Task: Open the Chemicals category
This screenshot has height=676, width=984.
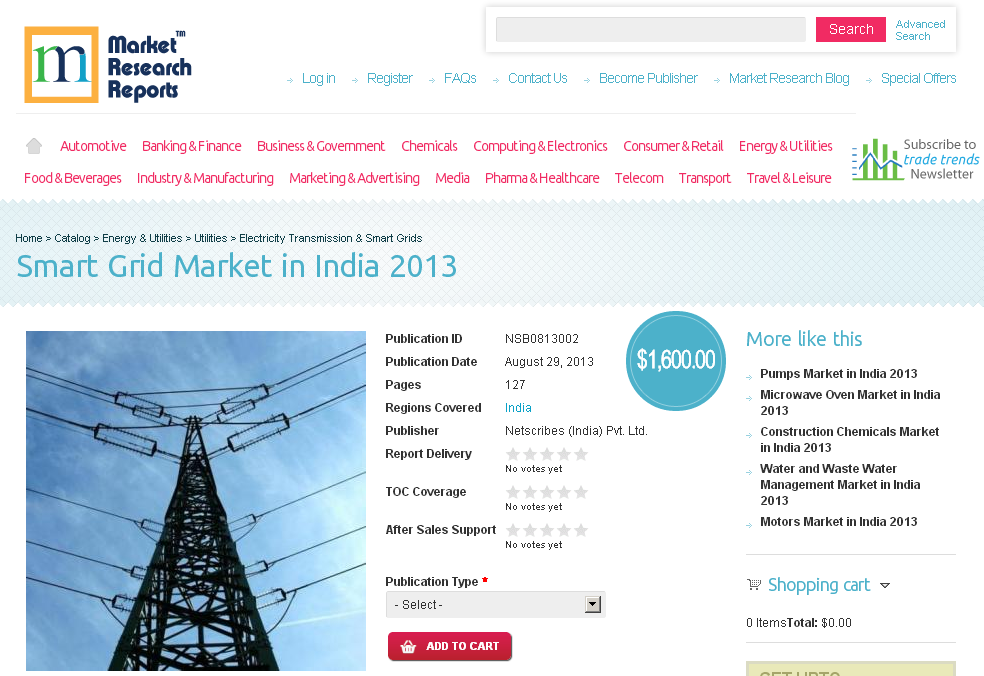Action: pos(429,146)
